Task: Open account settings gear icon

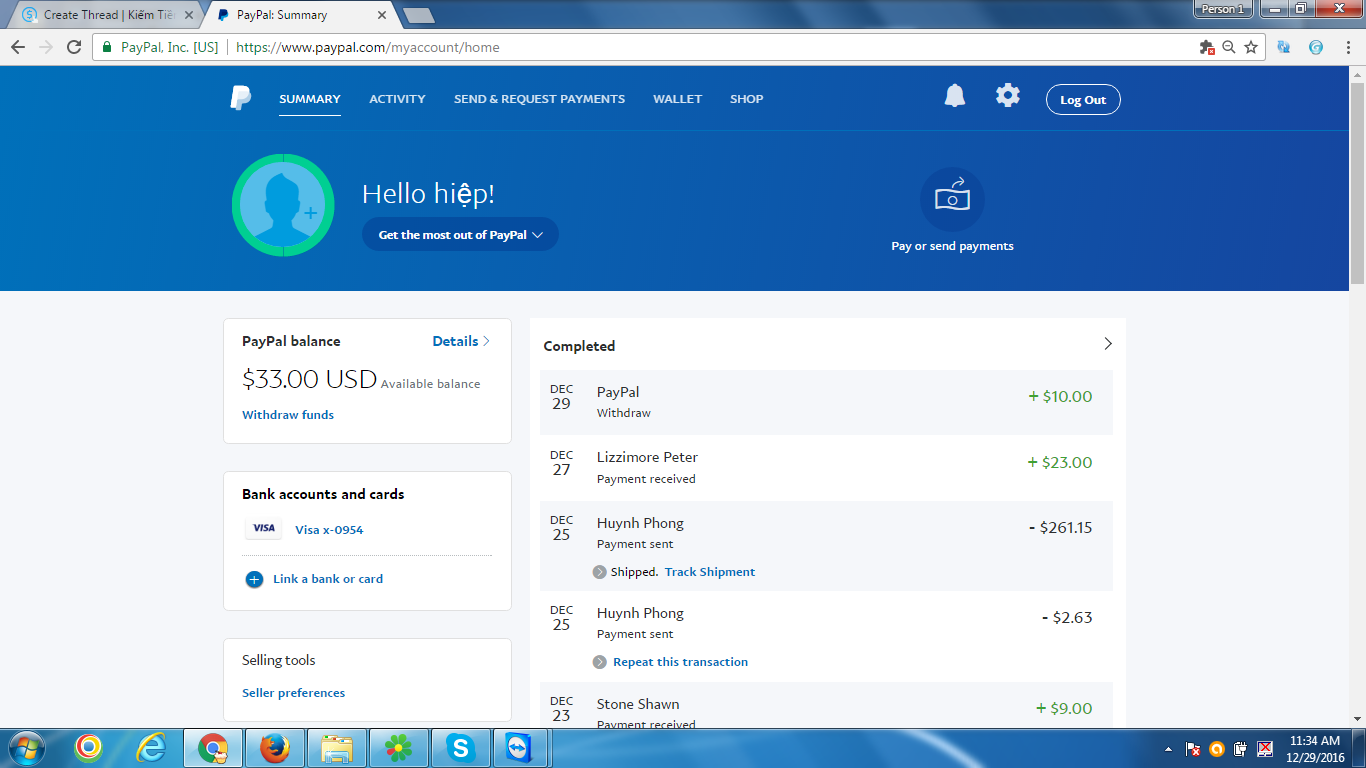Action: tap(1007, 96)
